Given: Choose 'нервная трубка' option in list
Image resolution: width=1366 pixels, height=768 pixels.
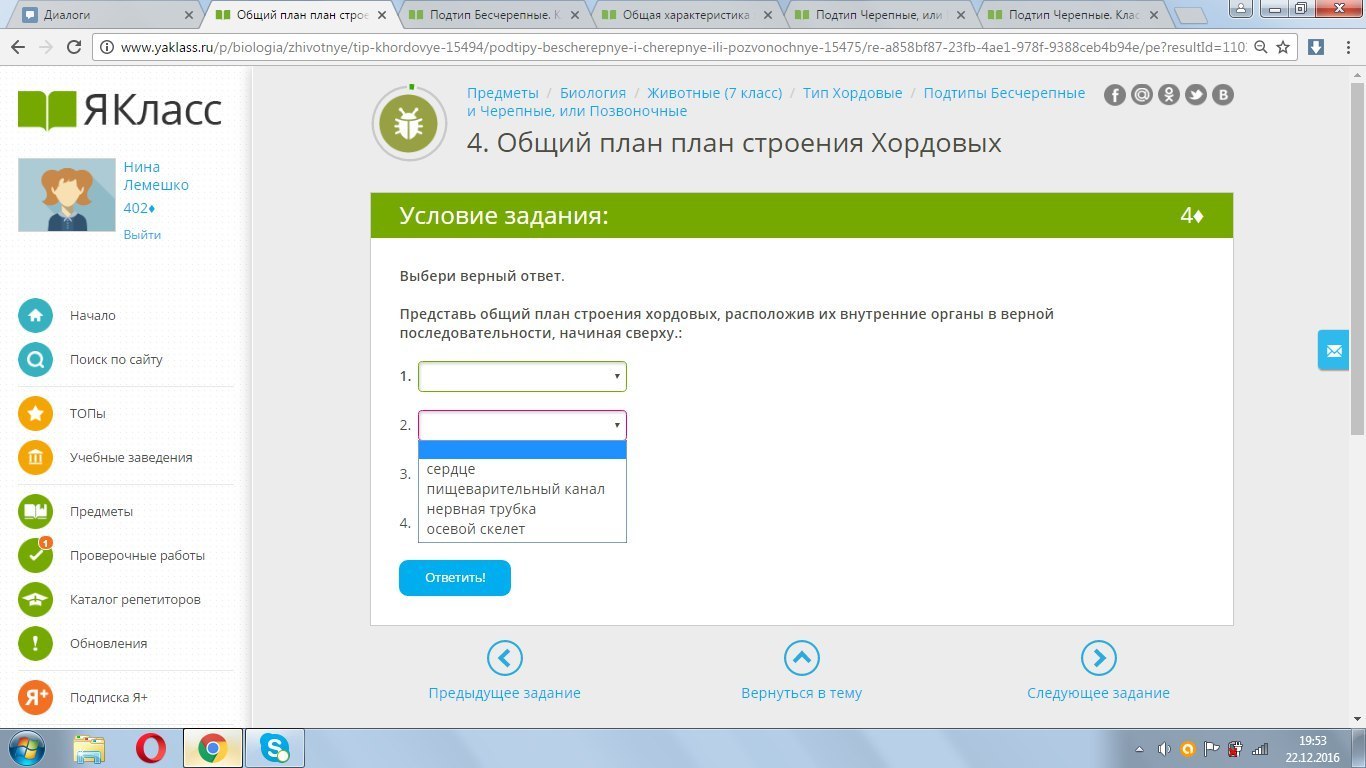Looking at the screenshot, I should 481,509.
